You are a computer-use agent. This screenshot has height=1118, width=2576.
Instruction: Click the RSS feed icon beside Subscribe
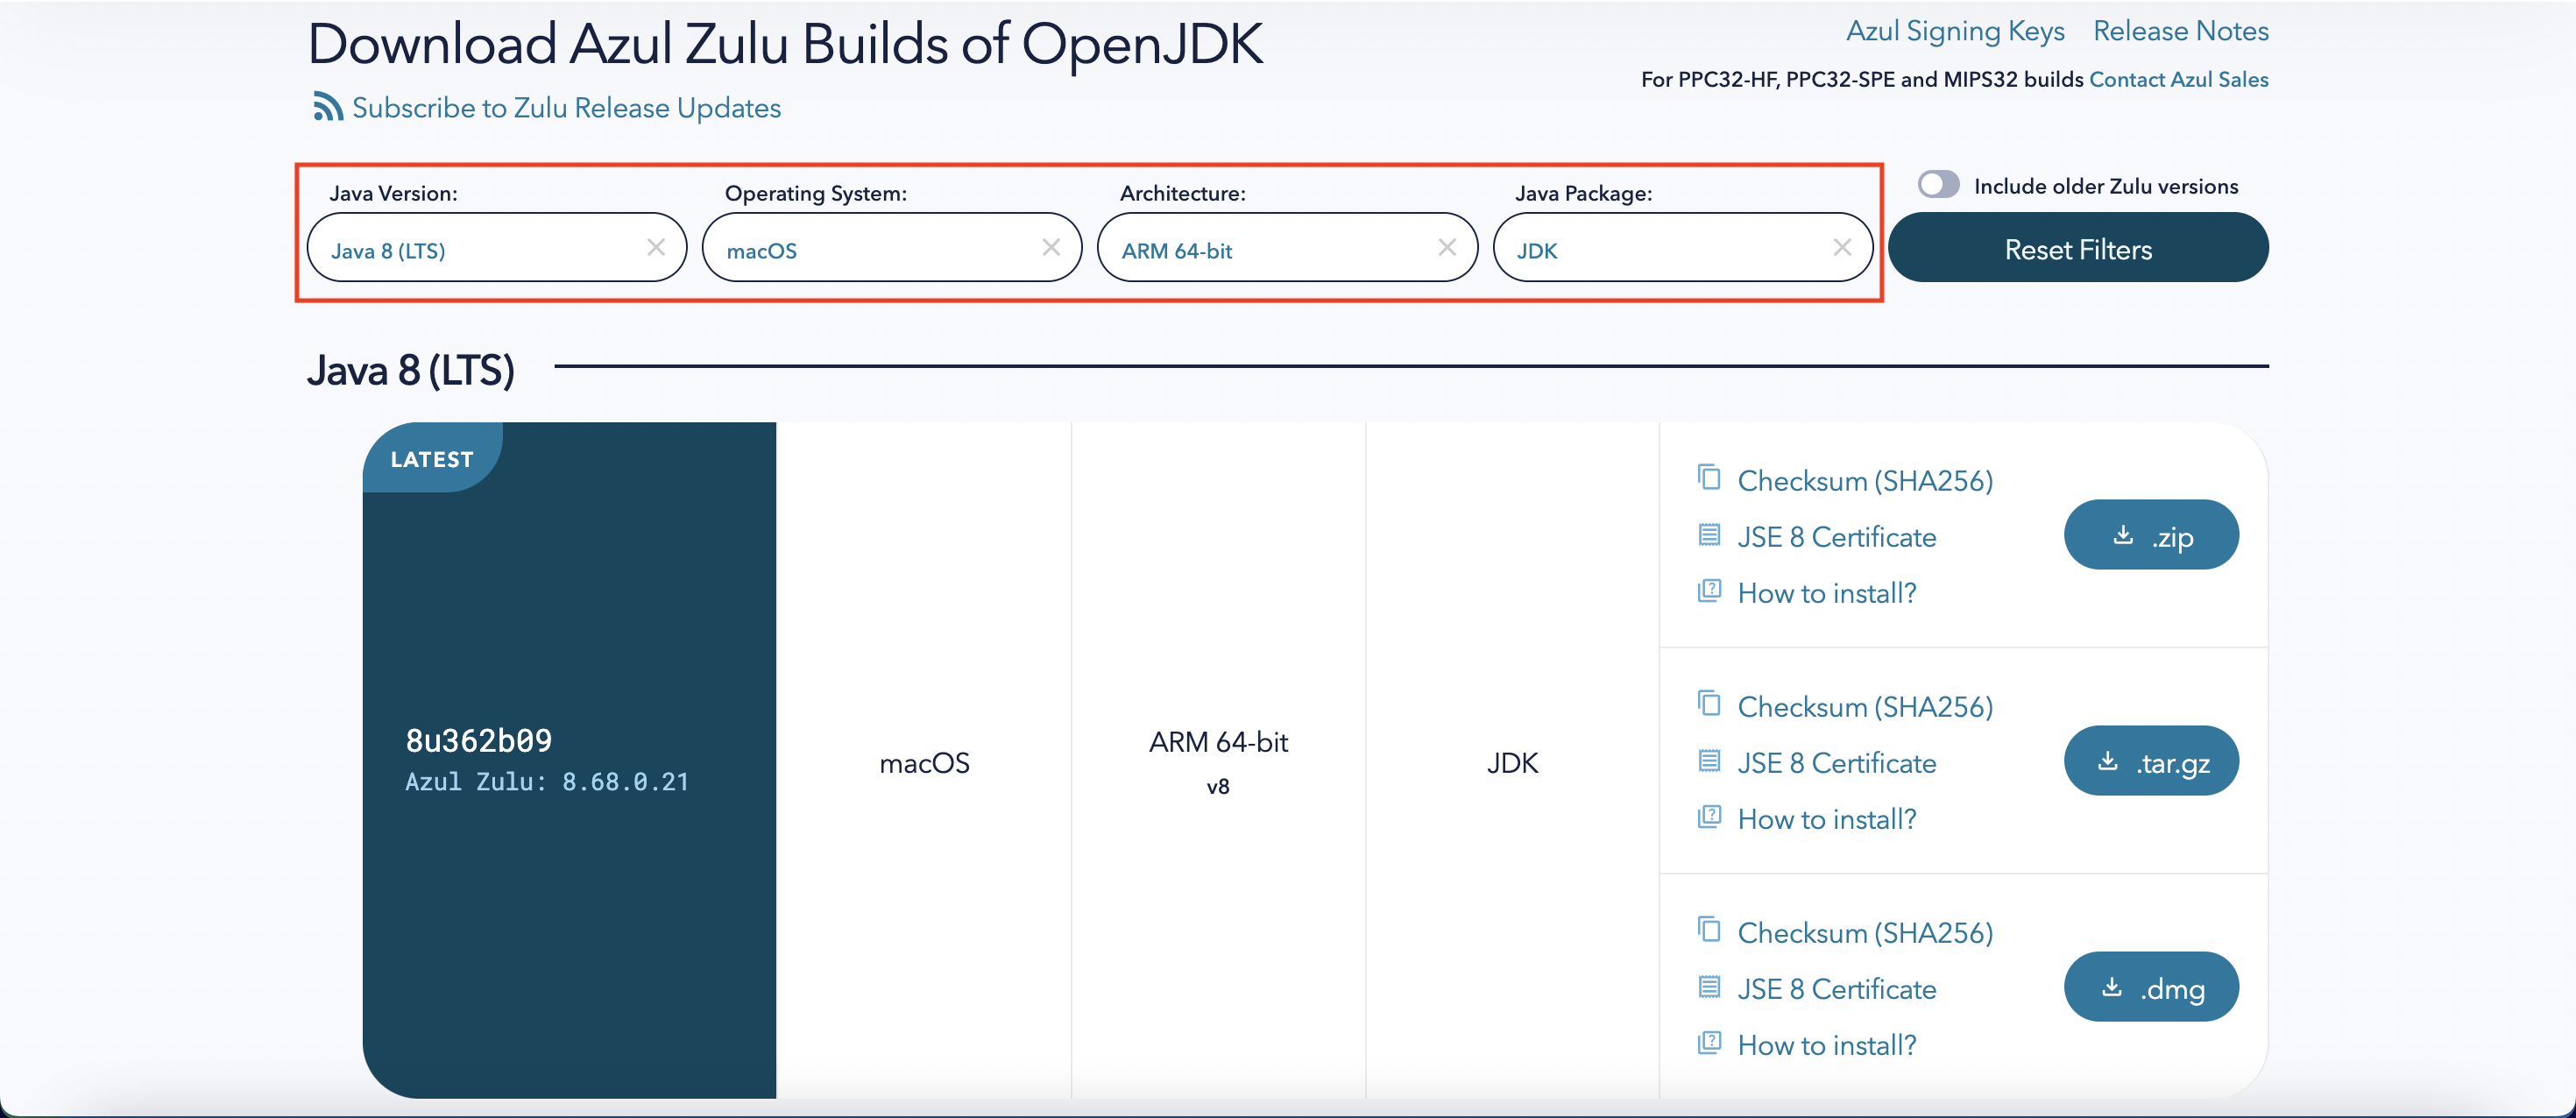[x=327, y=107]
